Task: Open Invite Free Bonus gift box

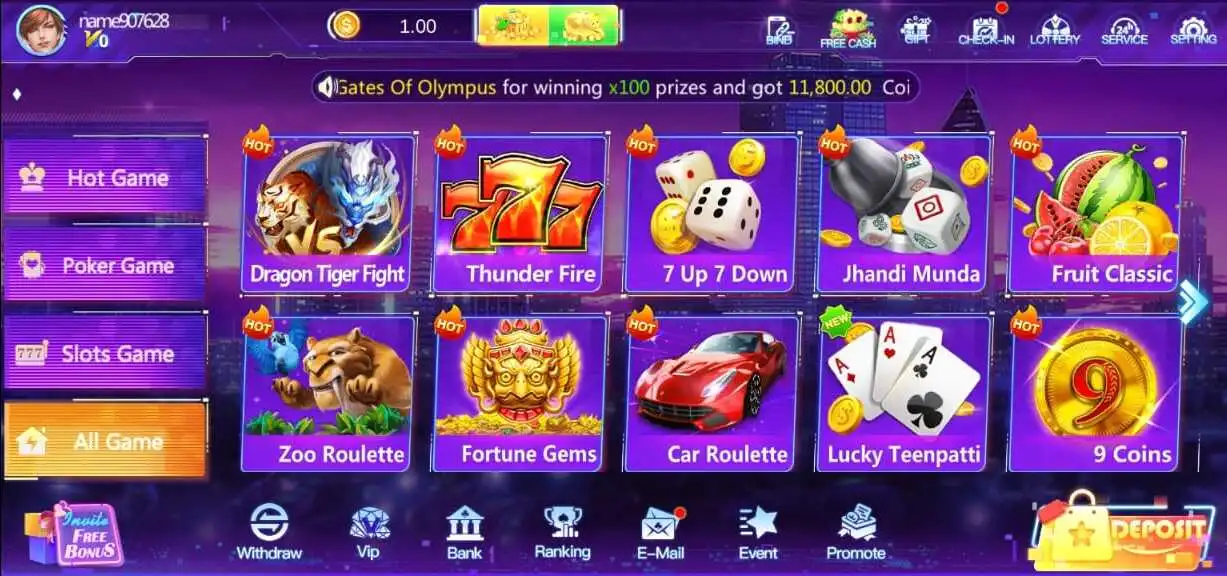Action: 72,533
